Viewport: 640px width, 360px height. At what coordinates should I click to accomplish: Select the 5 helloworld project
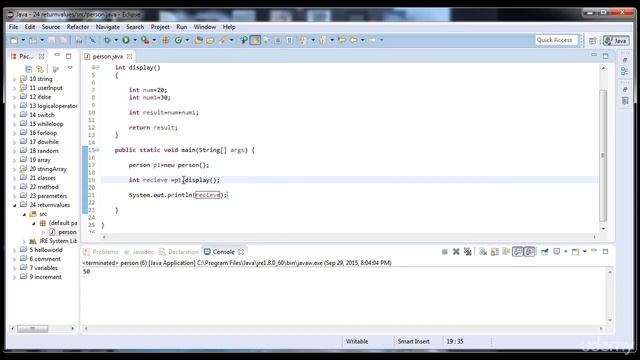tap(42, 250)
